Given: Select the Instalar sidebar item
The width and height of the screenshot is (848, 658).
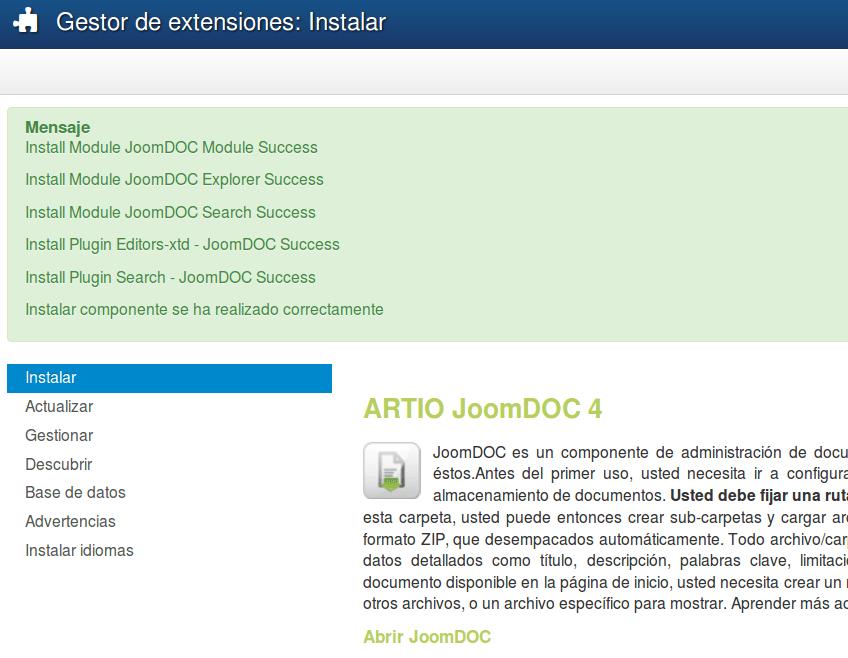Looking at the screenshot, I should (x=169, y=378).
